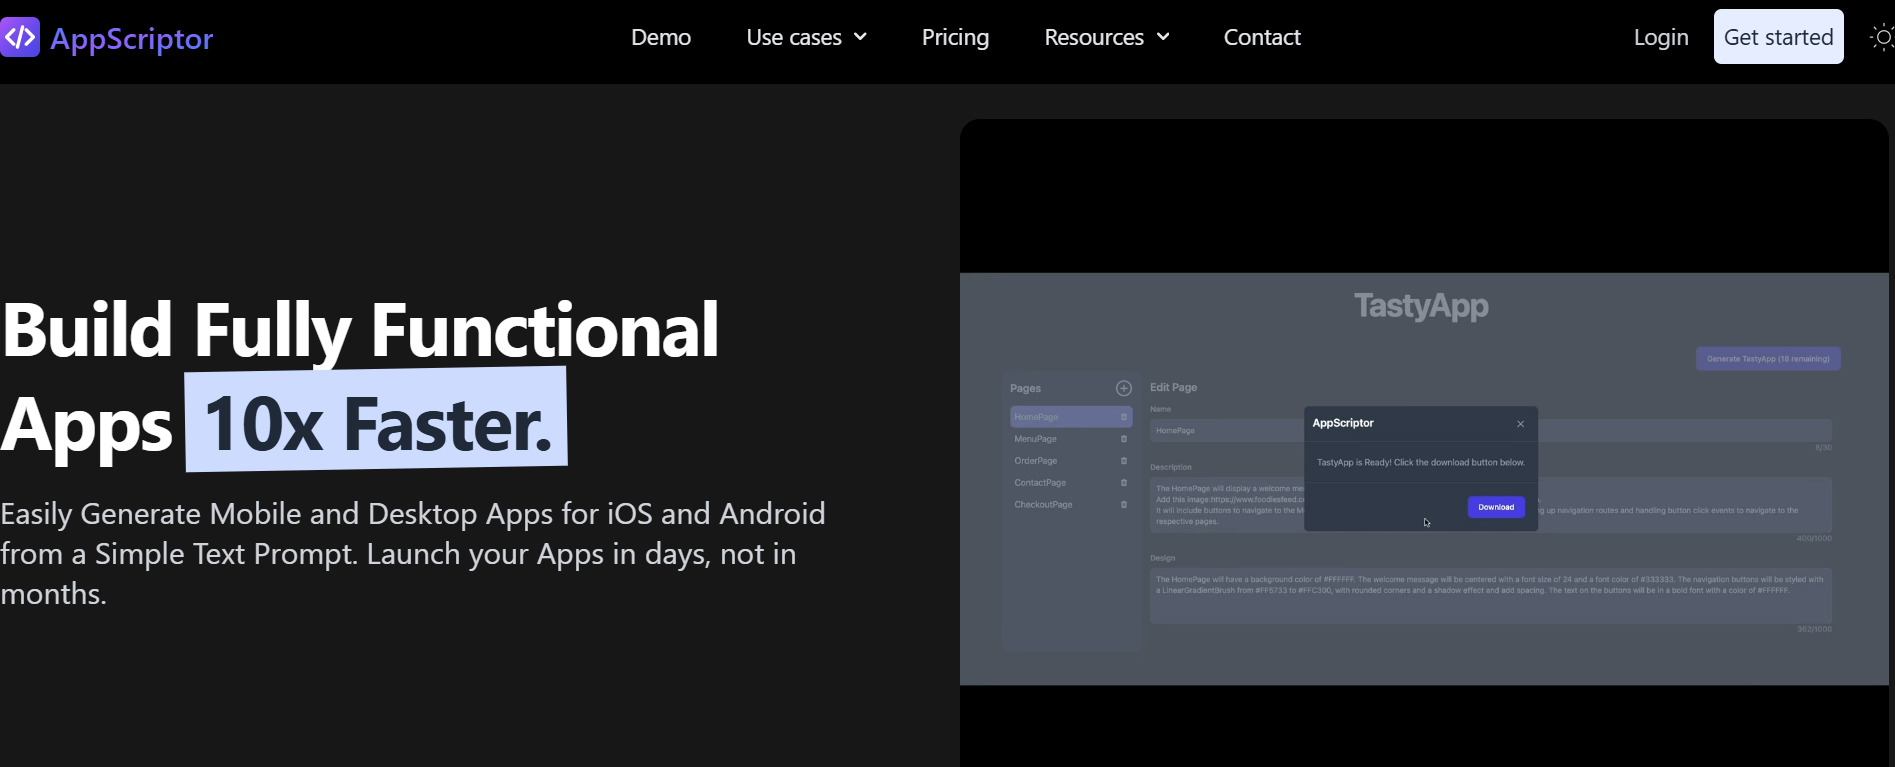Click the AppScriptor code logo icon
This screenshot has width=1895, height=767.
(x=20, y=37)
